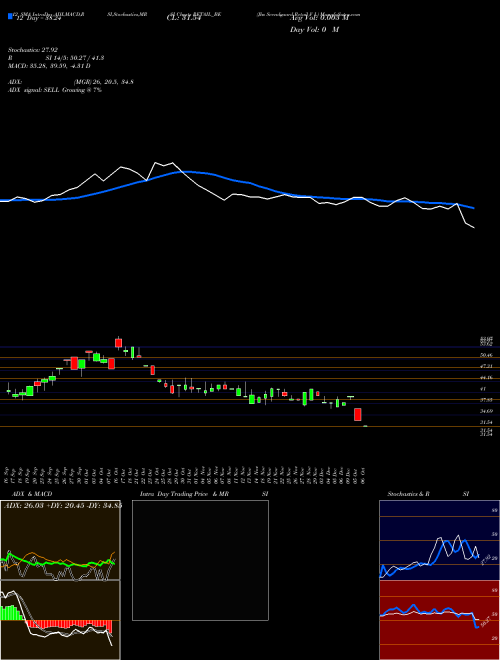Click the 'CL: 31.54' closing price text
Image resolution: width=500 pixels, height=660 pixels.
click(183, 18)
